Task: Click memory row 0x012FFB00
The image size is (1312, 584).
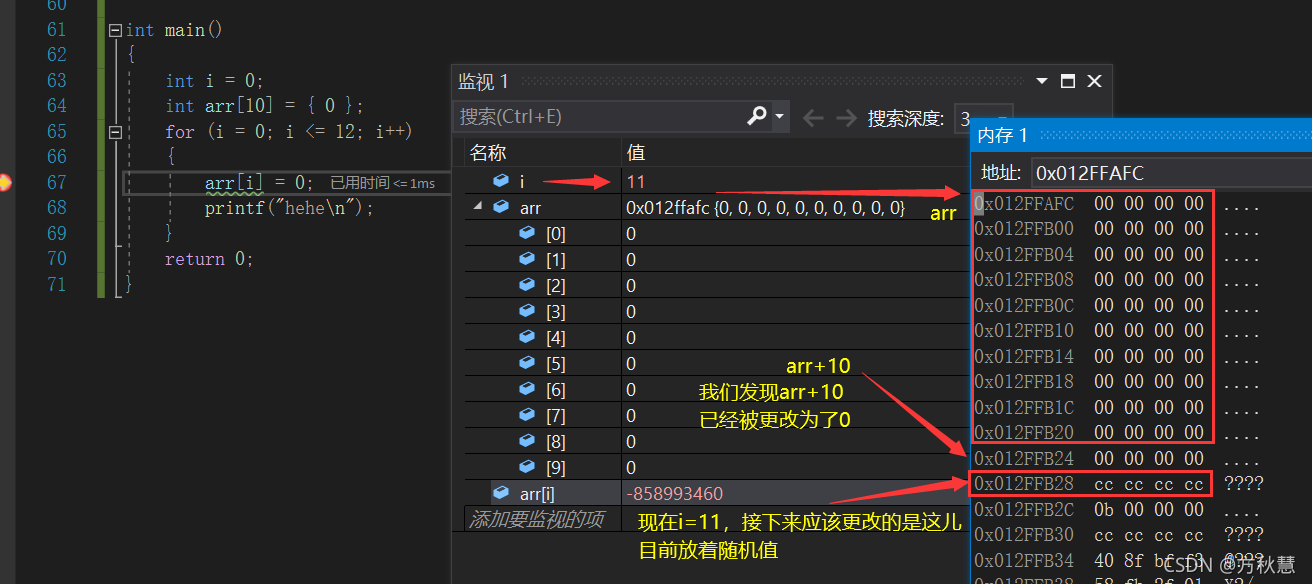Action: 1118,229
